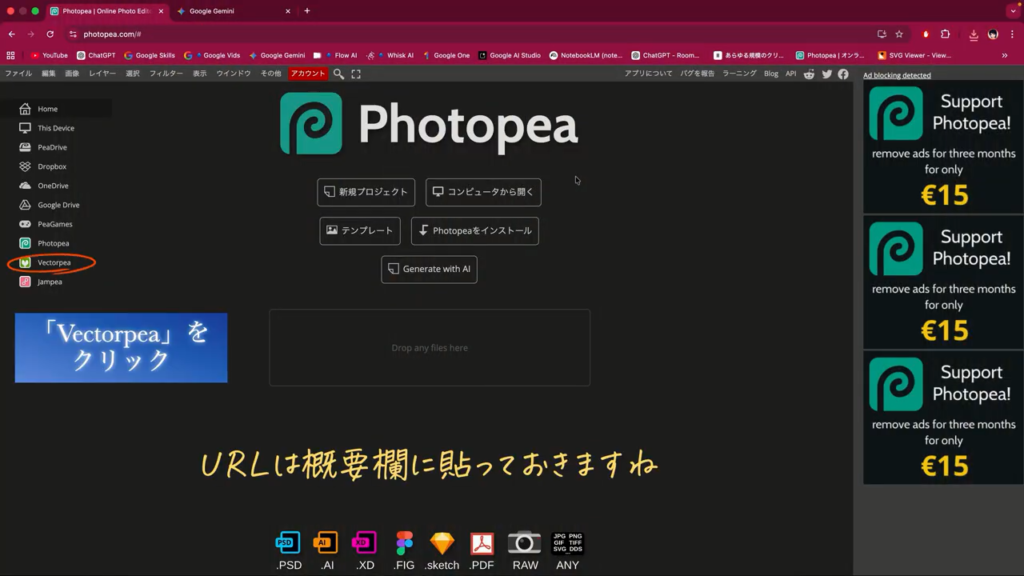
Task: Toggle fullscreen mode icon in menu bar
Action: 356,74
